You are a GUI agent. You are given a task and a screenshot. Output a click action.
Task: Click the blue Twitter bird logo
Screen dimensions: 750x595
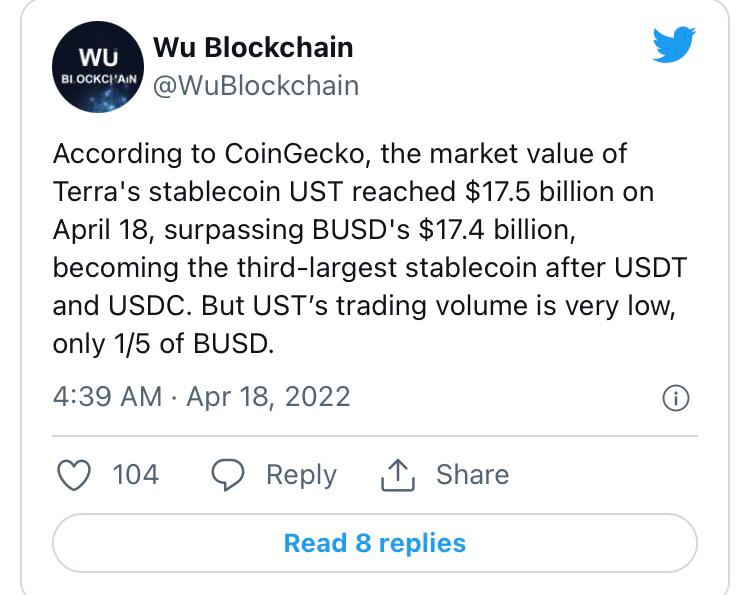coord(674,46)
